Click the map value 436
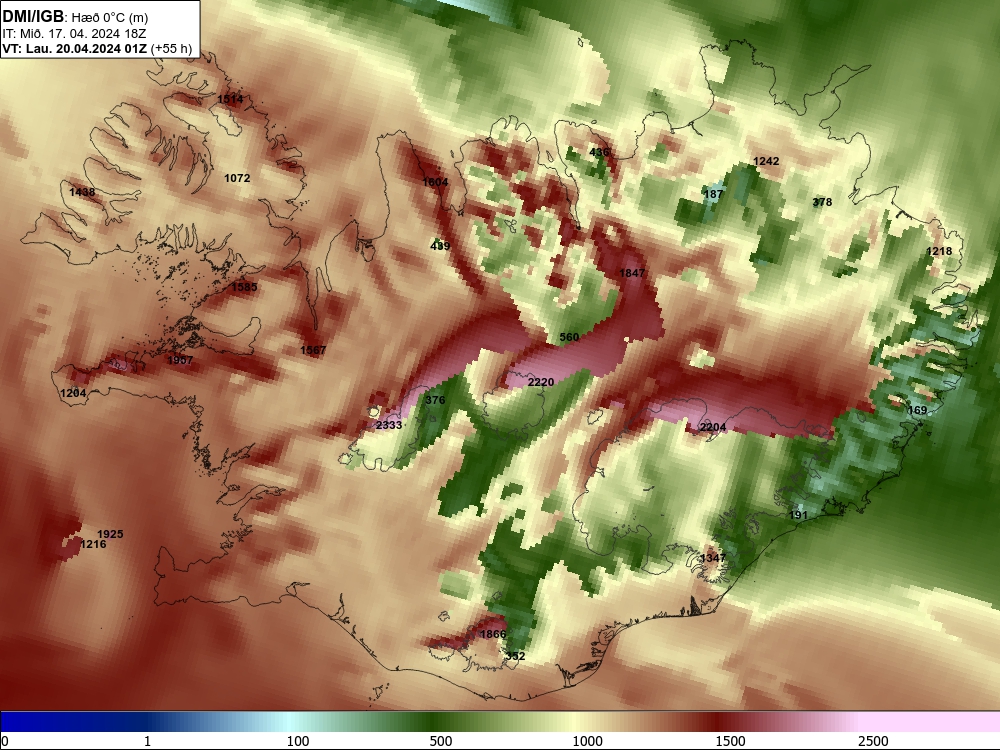 [x=599, y=152]
